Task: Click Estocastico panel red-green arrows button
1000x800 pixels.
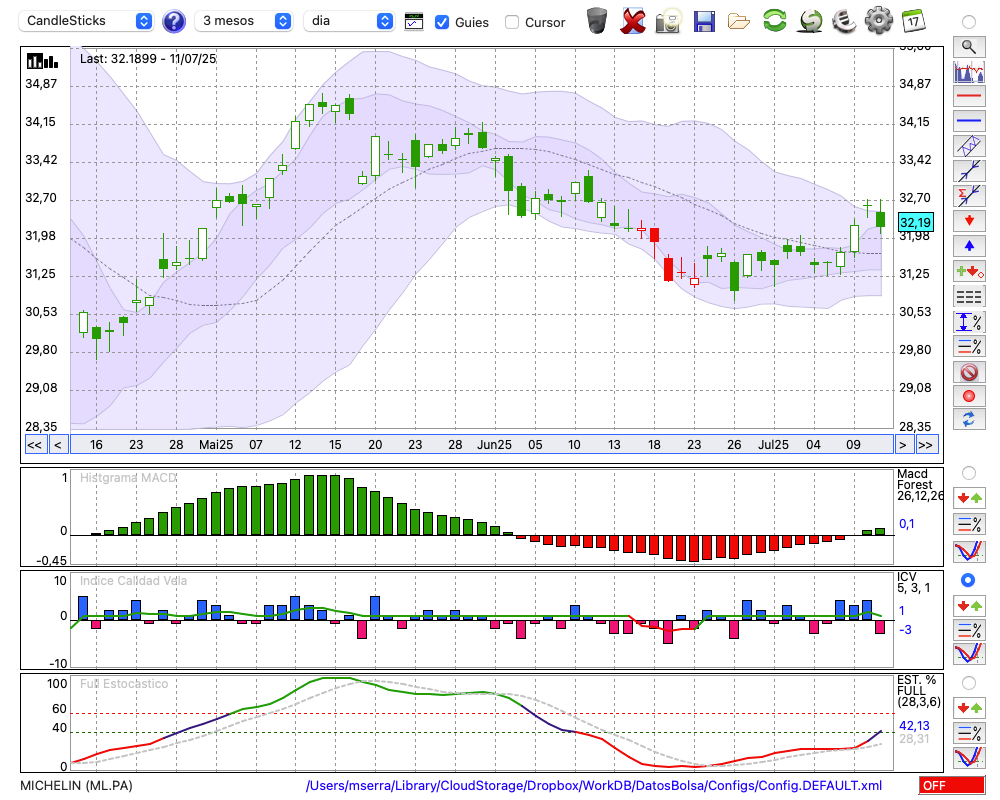Action: [969, 708]
